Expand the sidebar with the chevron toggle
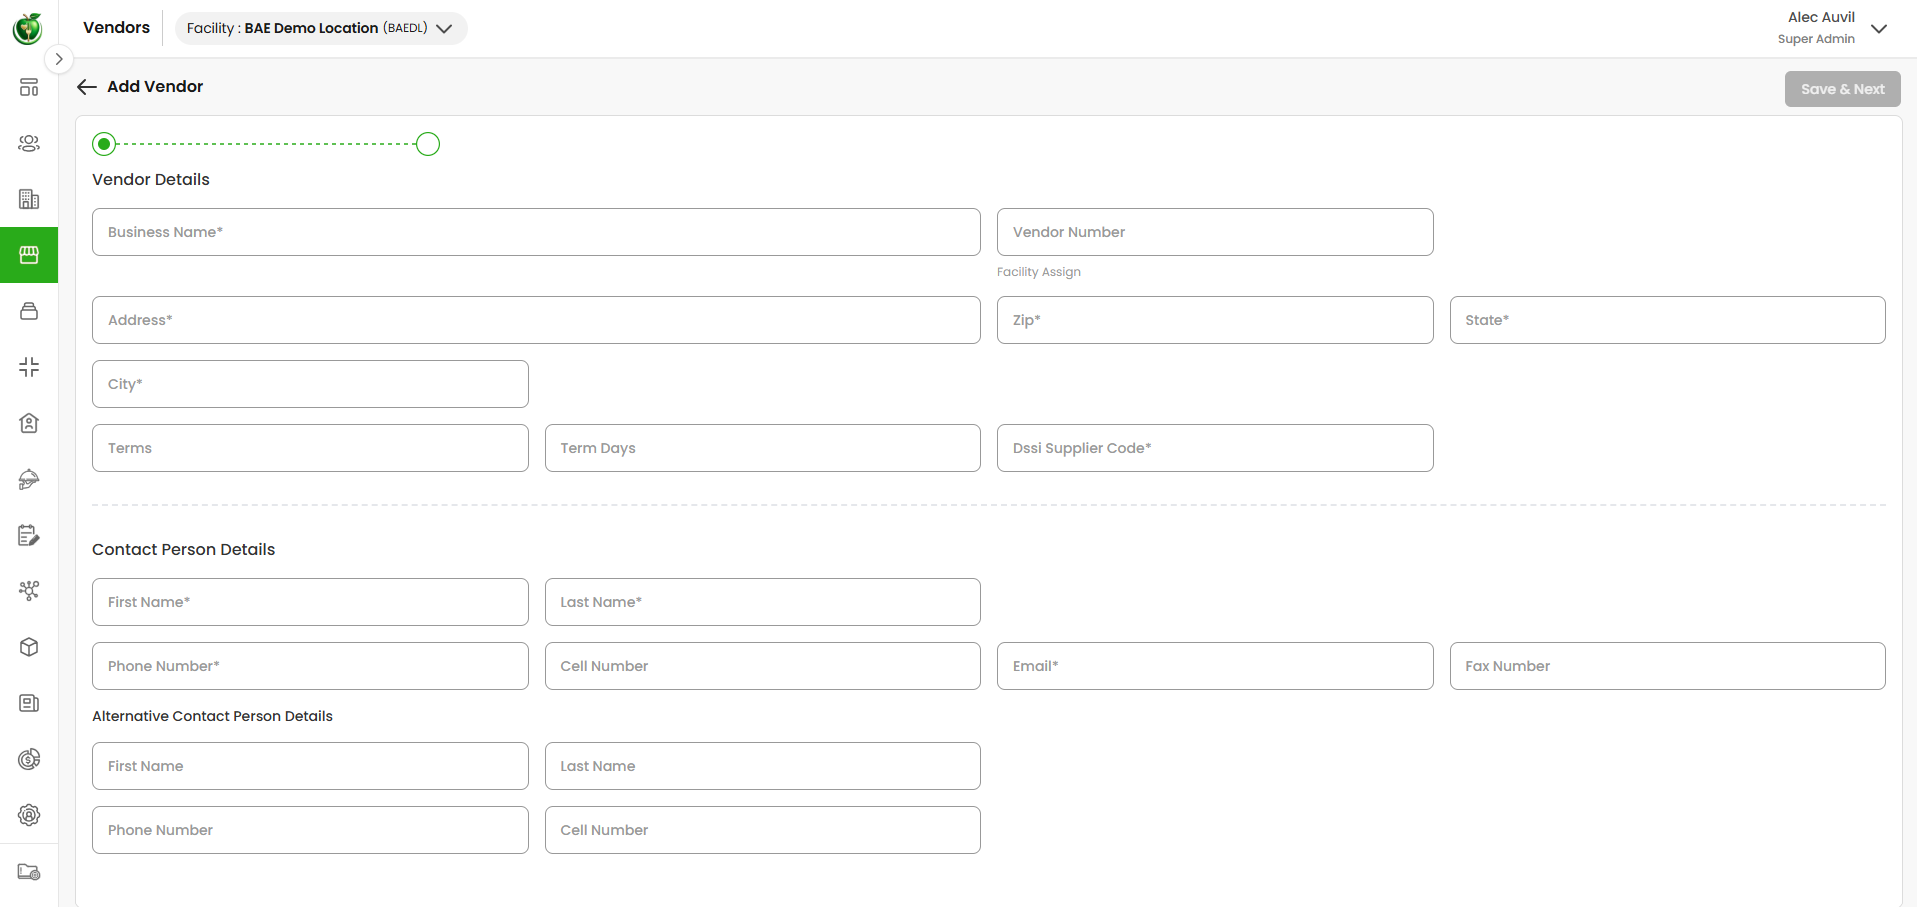This screenshot has height=907, width=1917. (x=59, y=59)
